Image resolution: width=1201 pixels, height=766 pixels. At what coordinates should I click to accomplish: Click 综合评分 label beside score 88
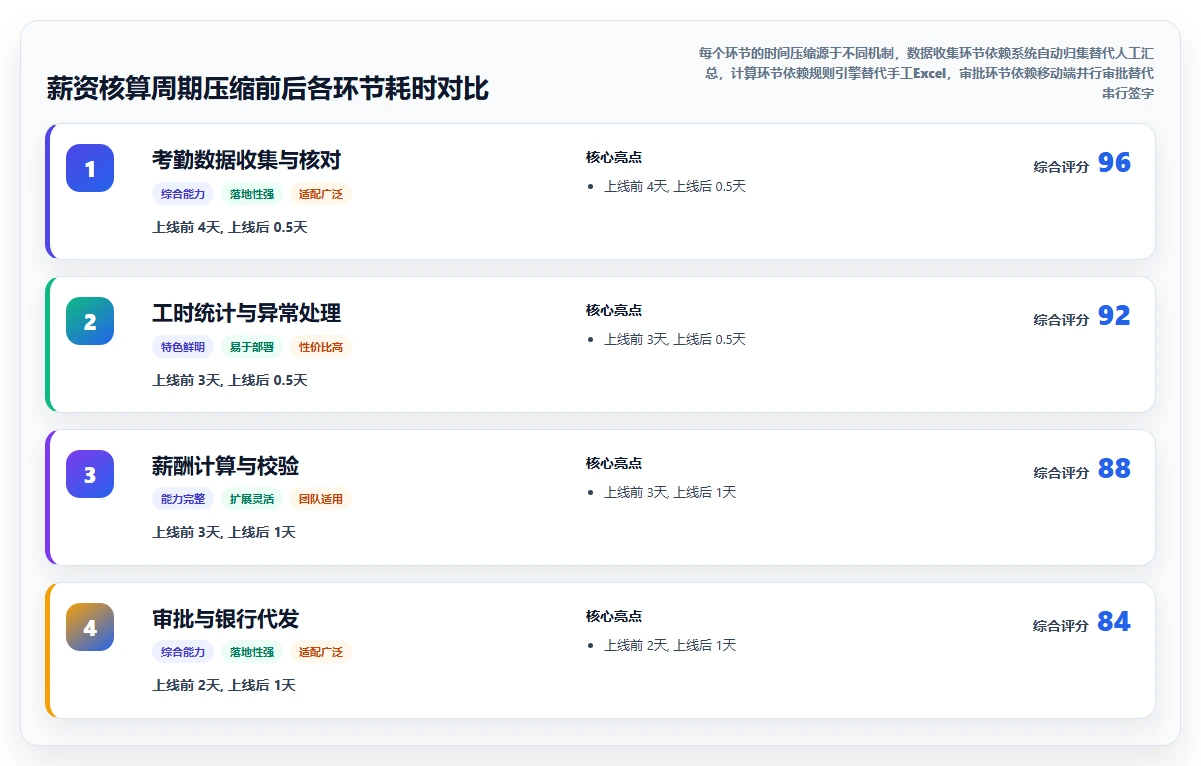coord(1061,473)
